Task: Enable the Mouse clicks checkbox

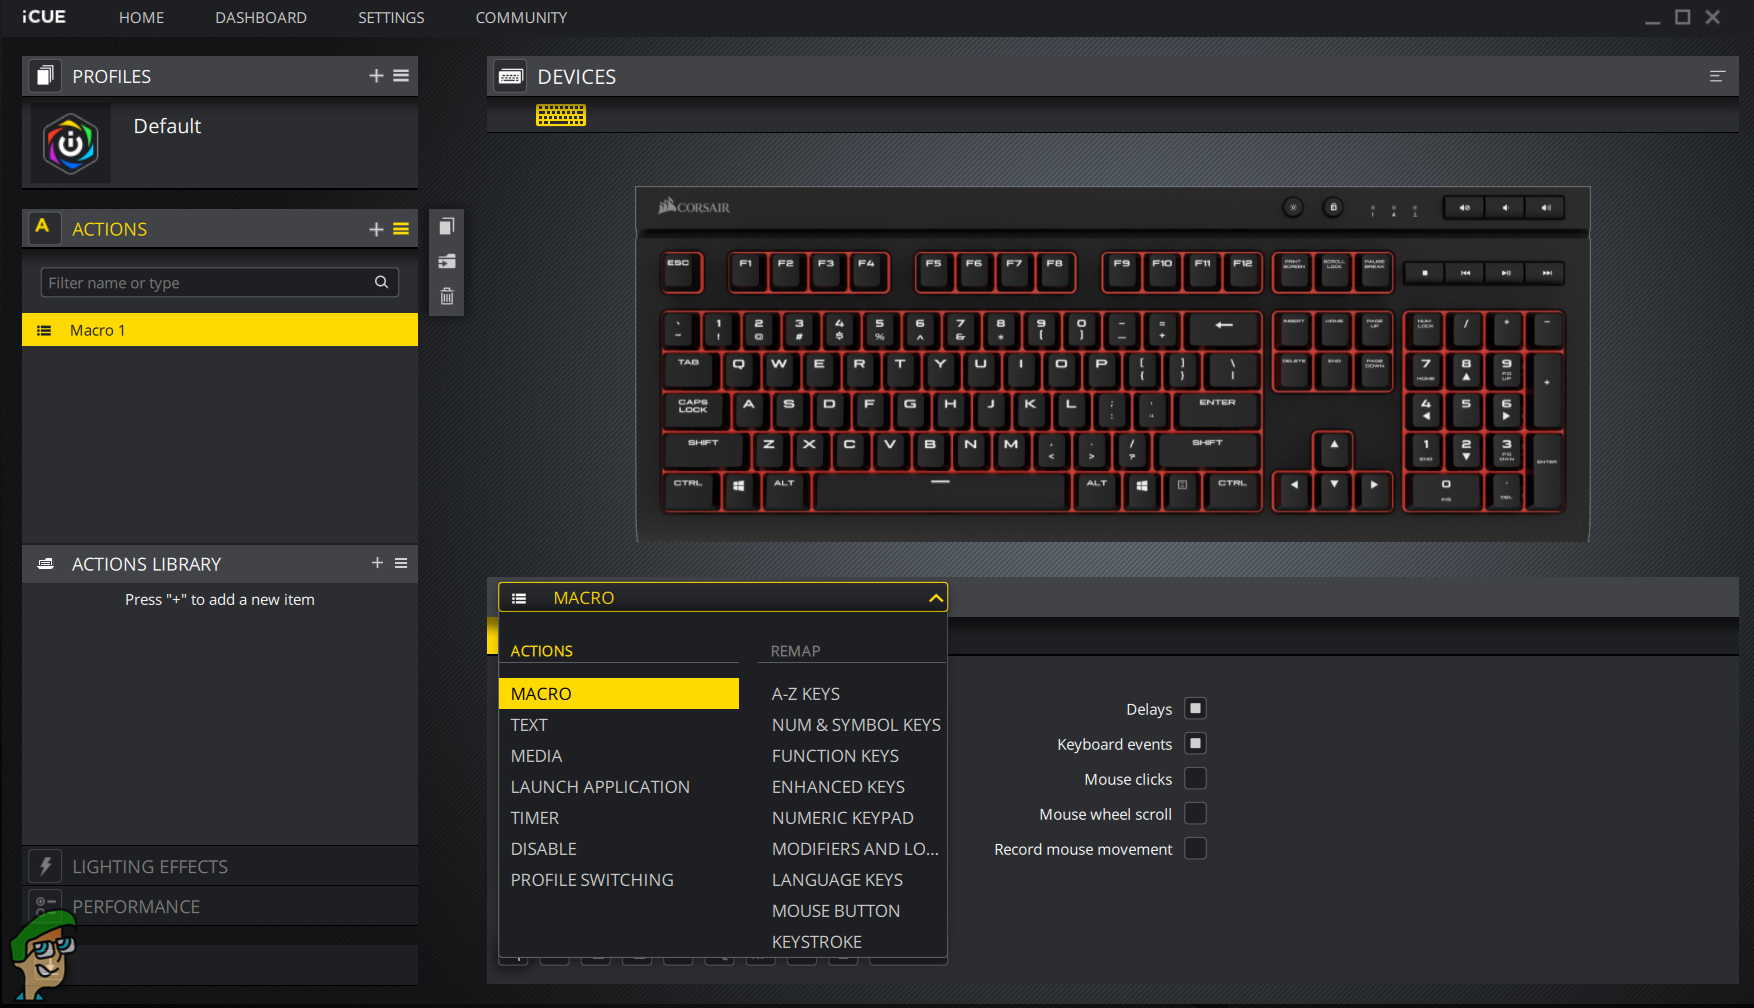Action: coord(1195,778)
